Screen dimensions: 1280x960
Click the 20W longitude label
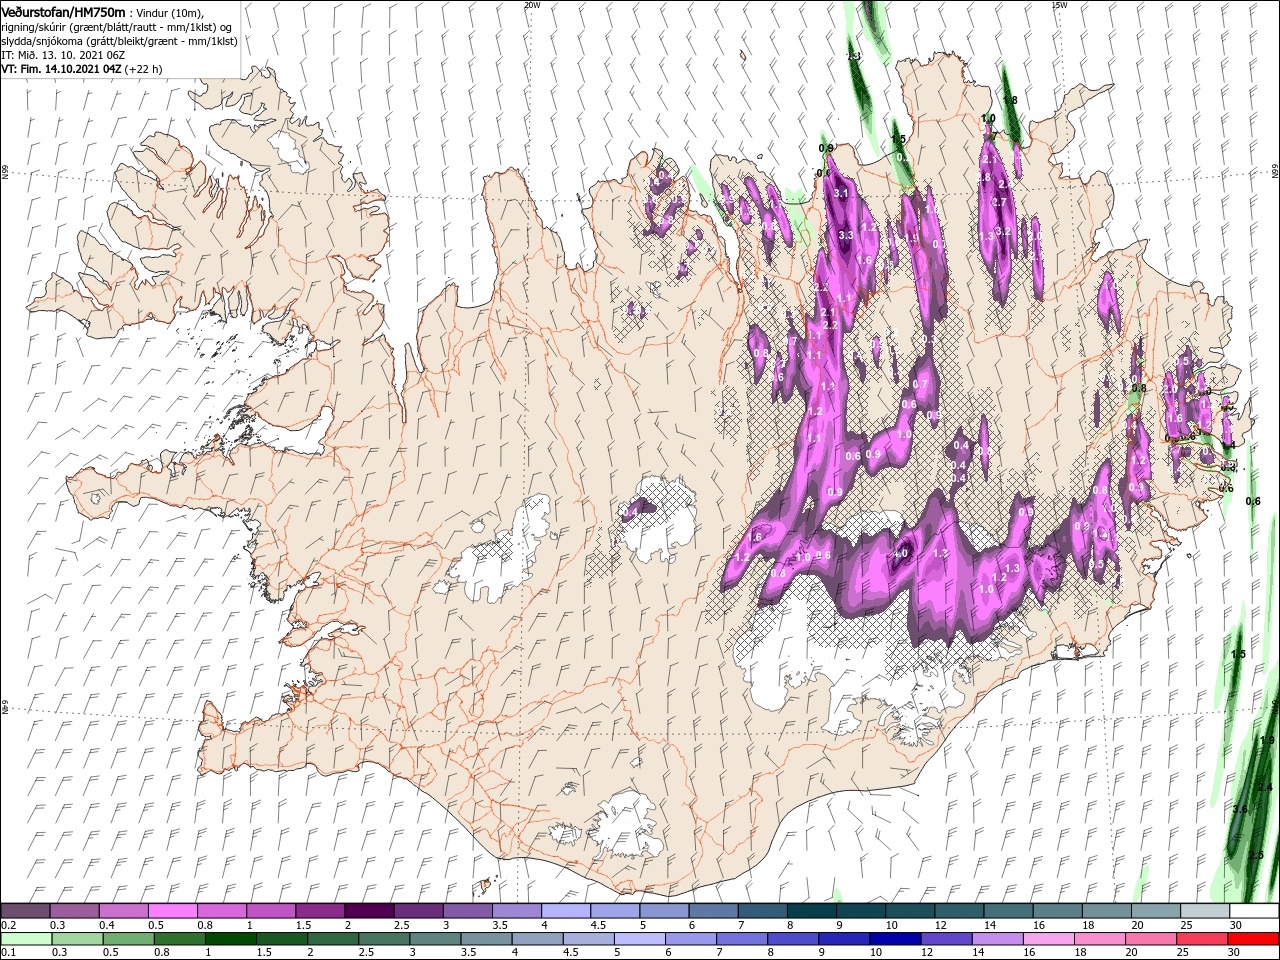531,5
